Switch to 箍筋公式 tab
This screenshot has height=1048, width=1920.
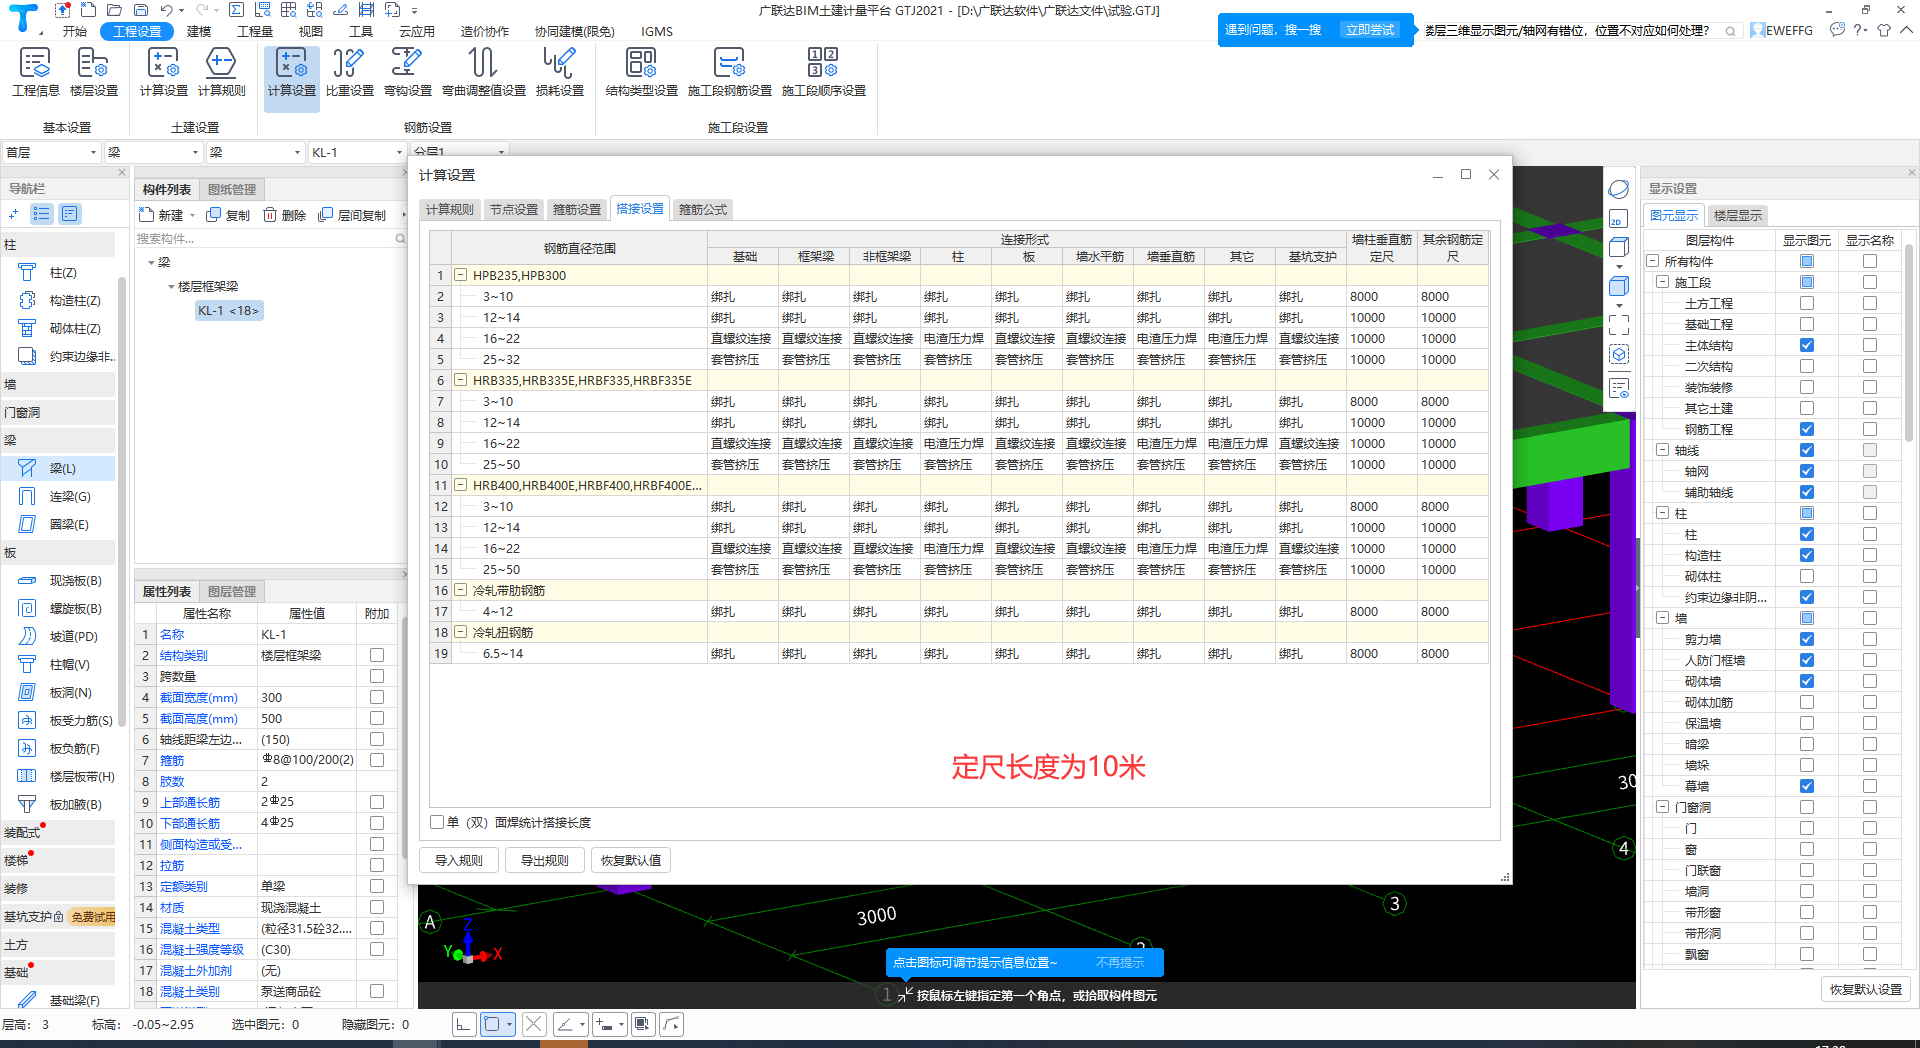point(703,210)
